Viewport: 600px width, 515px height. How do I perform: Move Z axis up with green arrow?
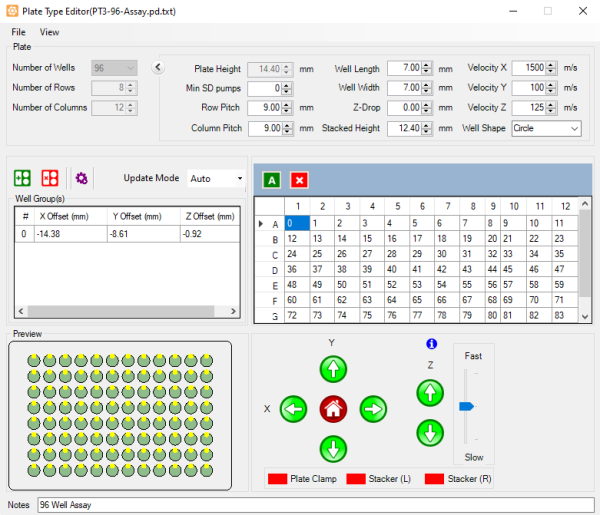[x=430, y=393]
